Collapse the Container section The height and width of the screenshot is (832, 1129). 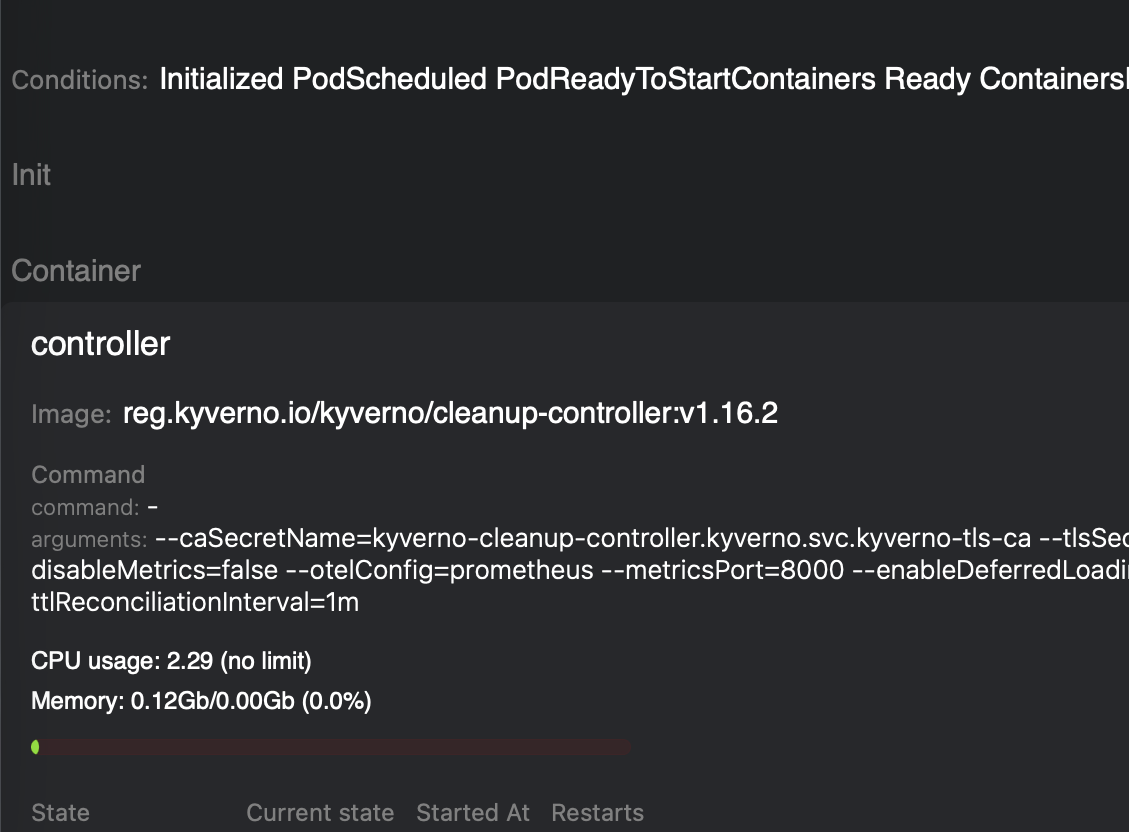(75, 270)
